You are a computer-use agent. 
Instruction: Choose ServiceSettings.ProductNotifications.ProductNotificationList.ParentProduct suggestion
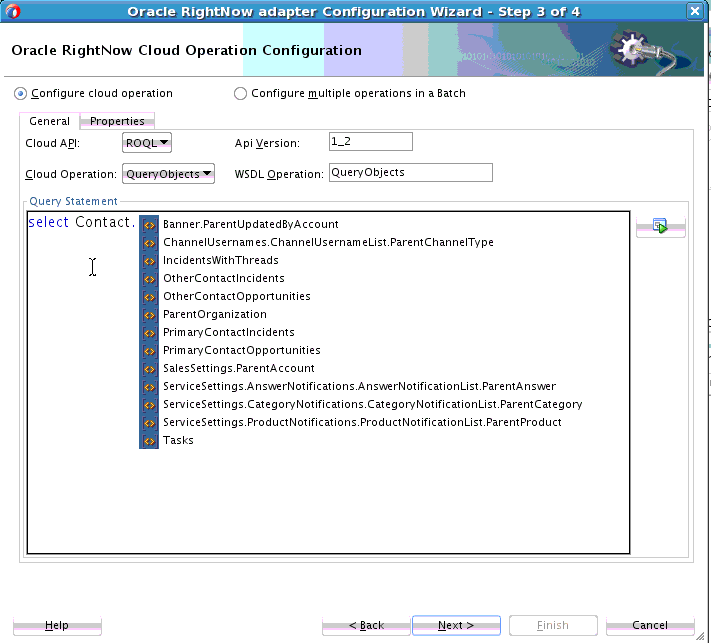click(x=362, y=423)
